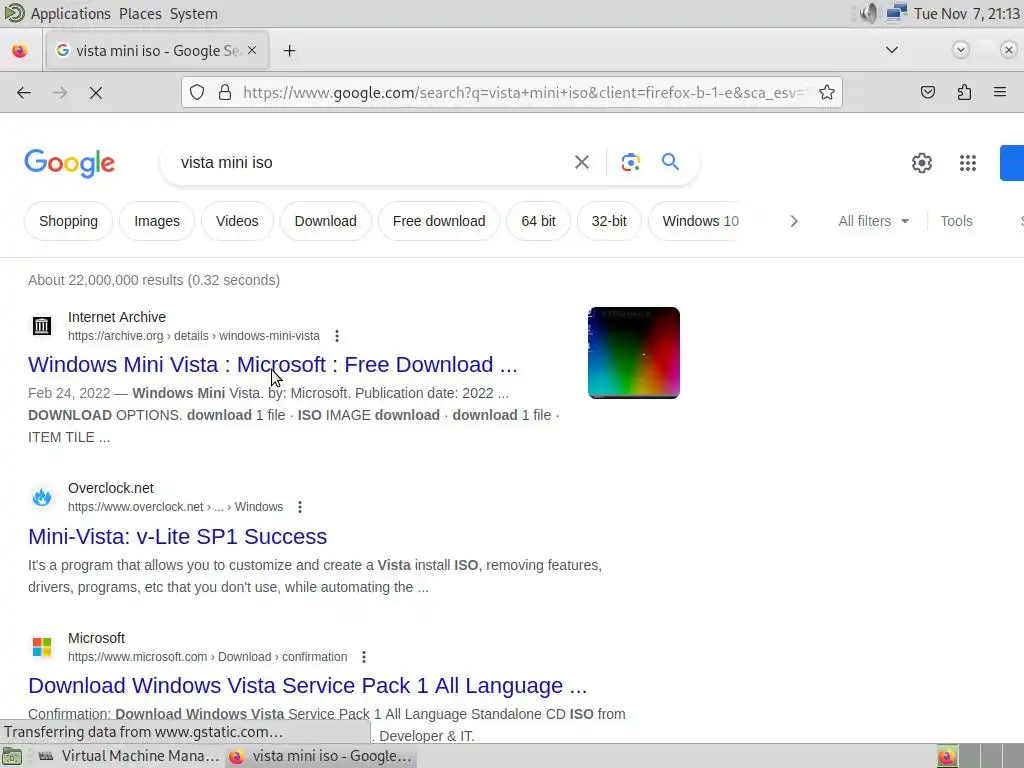Open the Google apps grid

(968, 163)
